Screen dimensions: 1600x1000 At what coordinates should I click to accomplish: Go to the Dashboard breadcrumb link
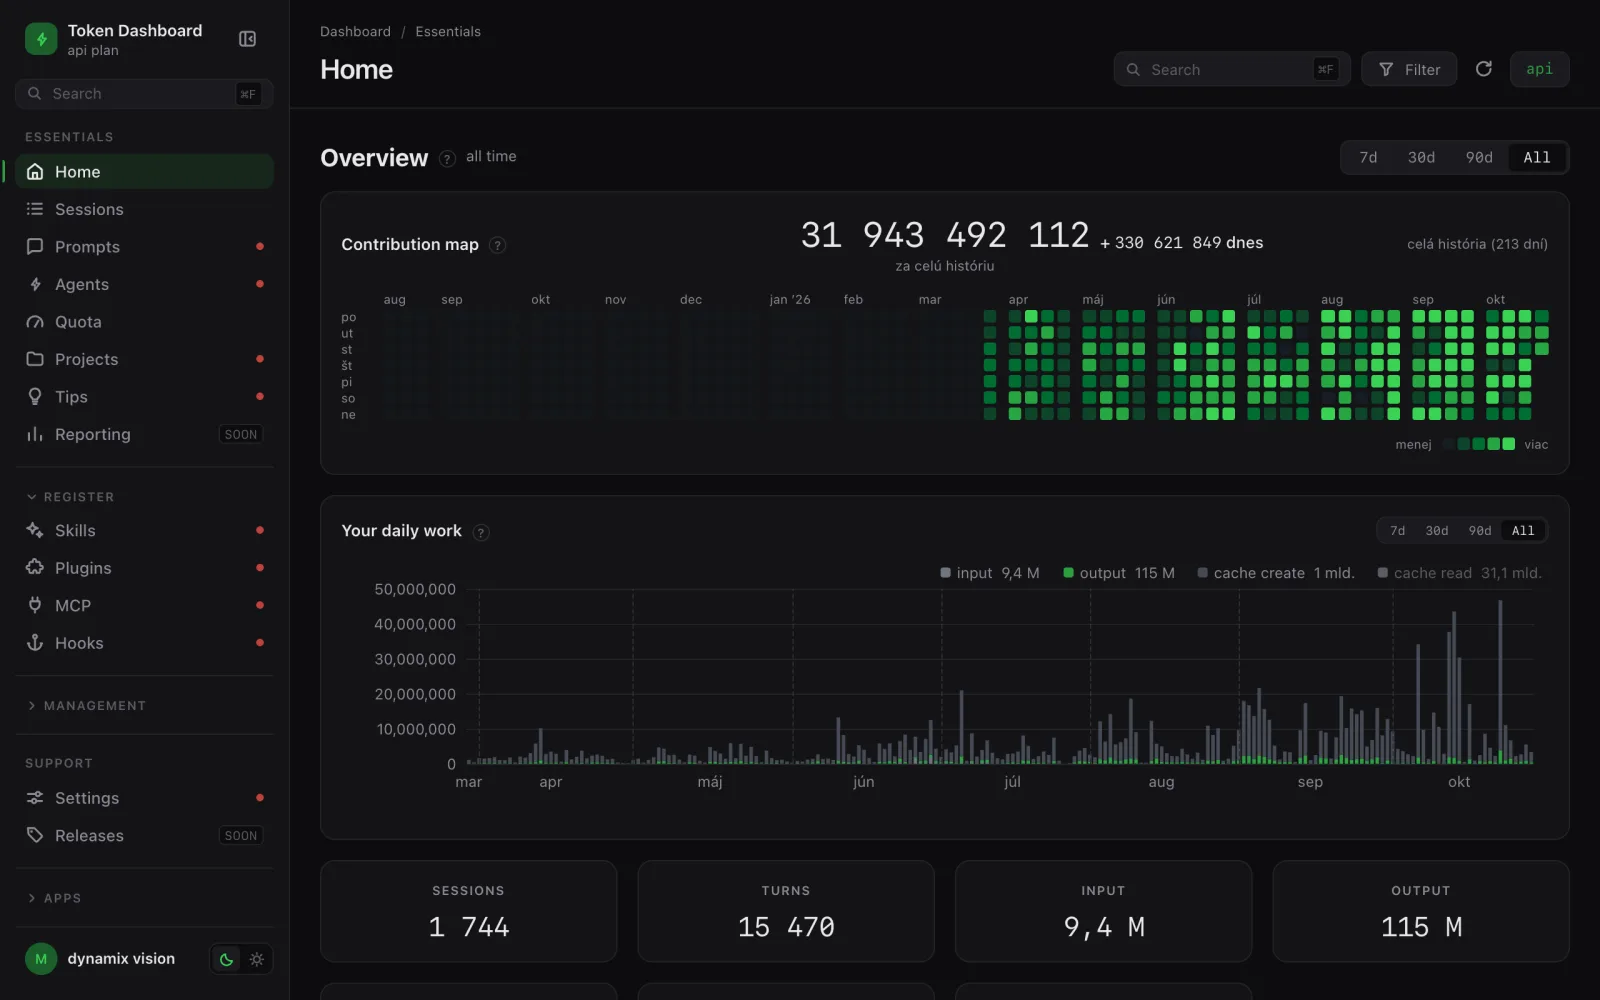point(355,32)
